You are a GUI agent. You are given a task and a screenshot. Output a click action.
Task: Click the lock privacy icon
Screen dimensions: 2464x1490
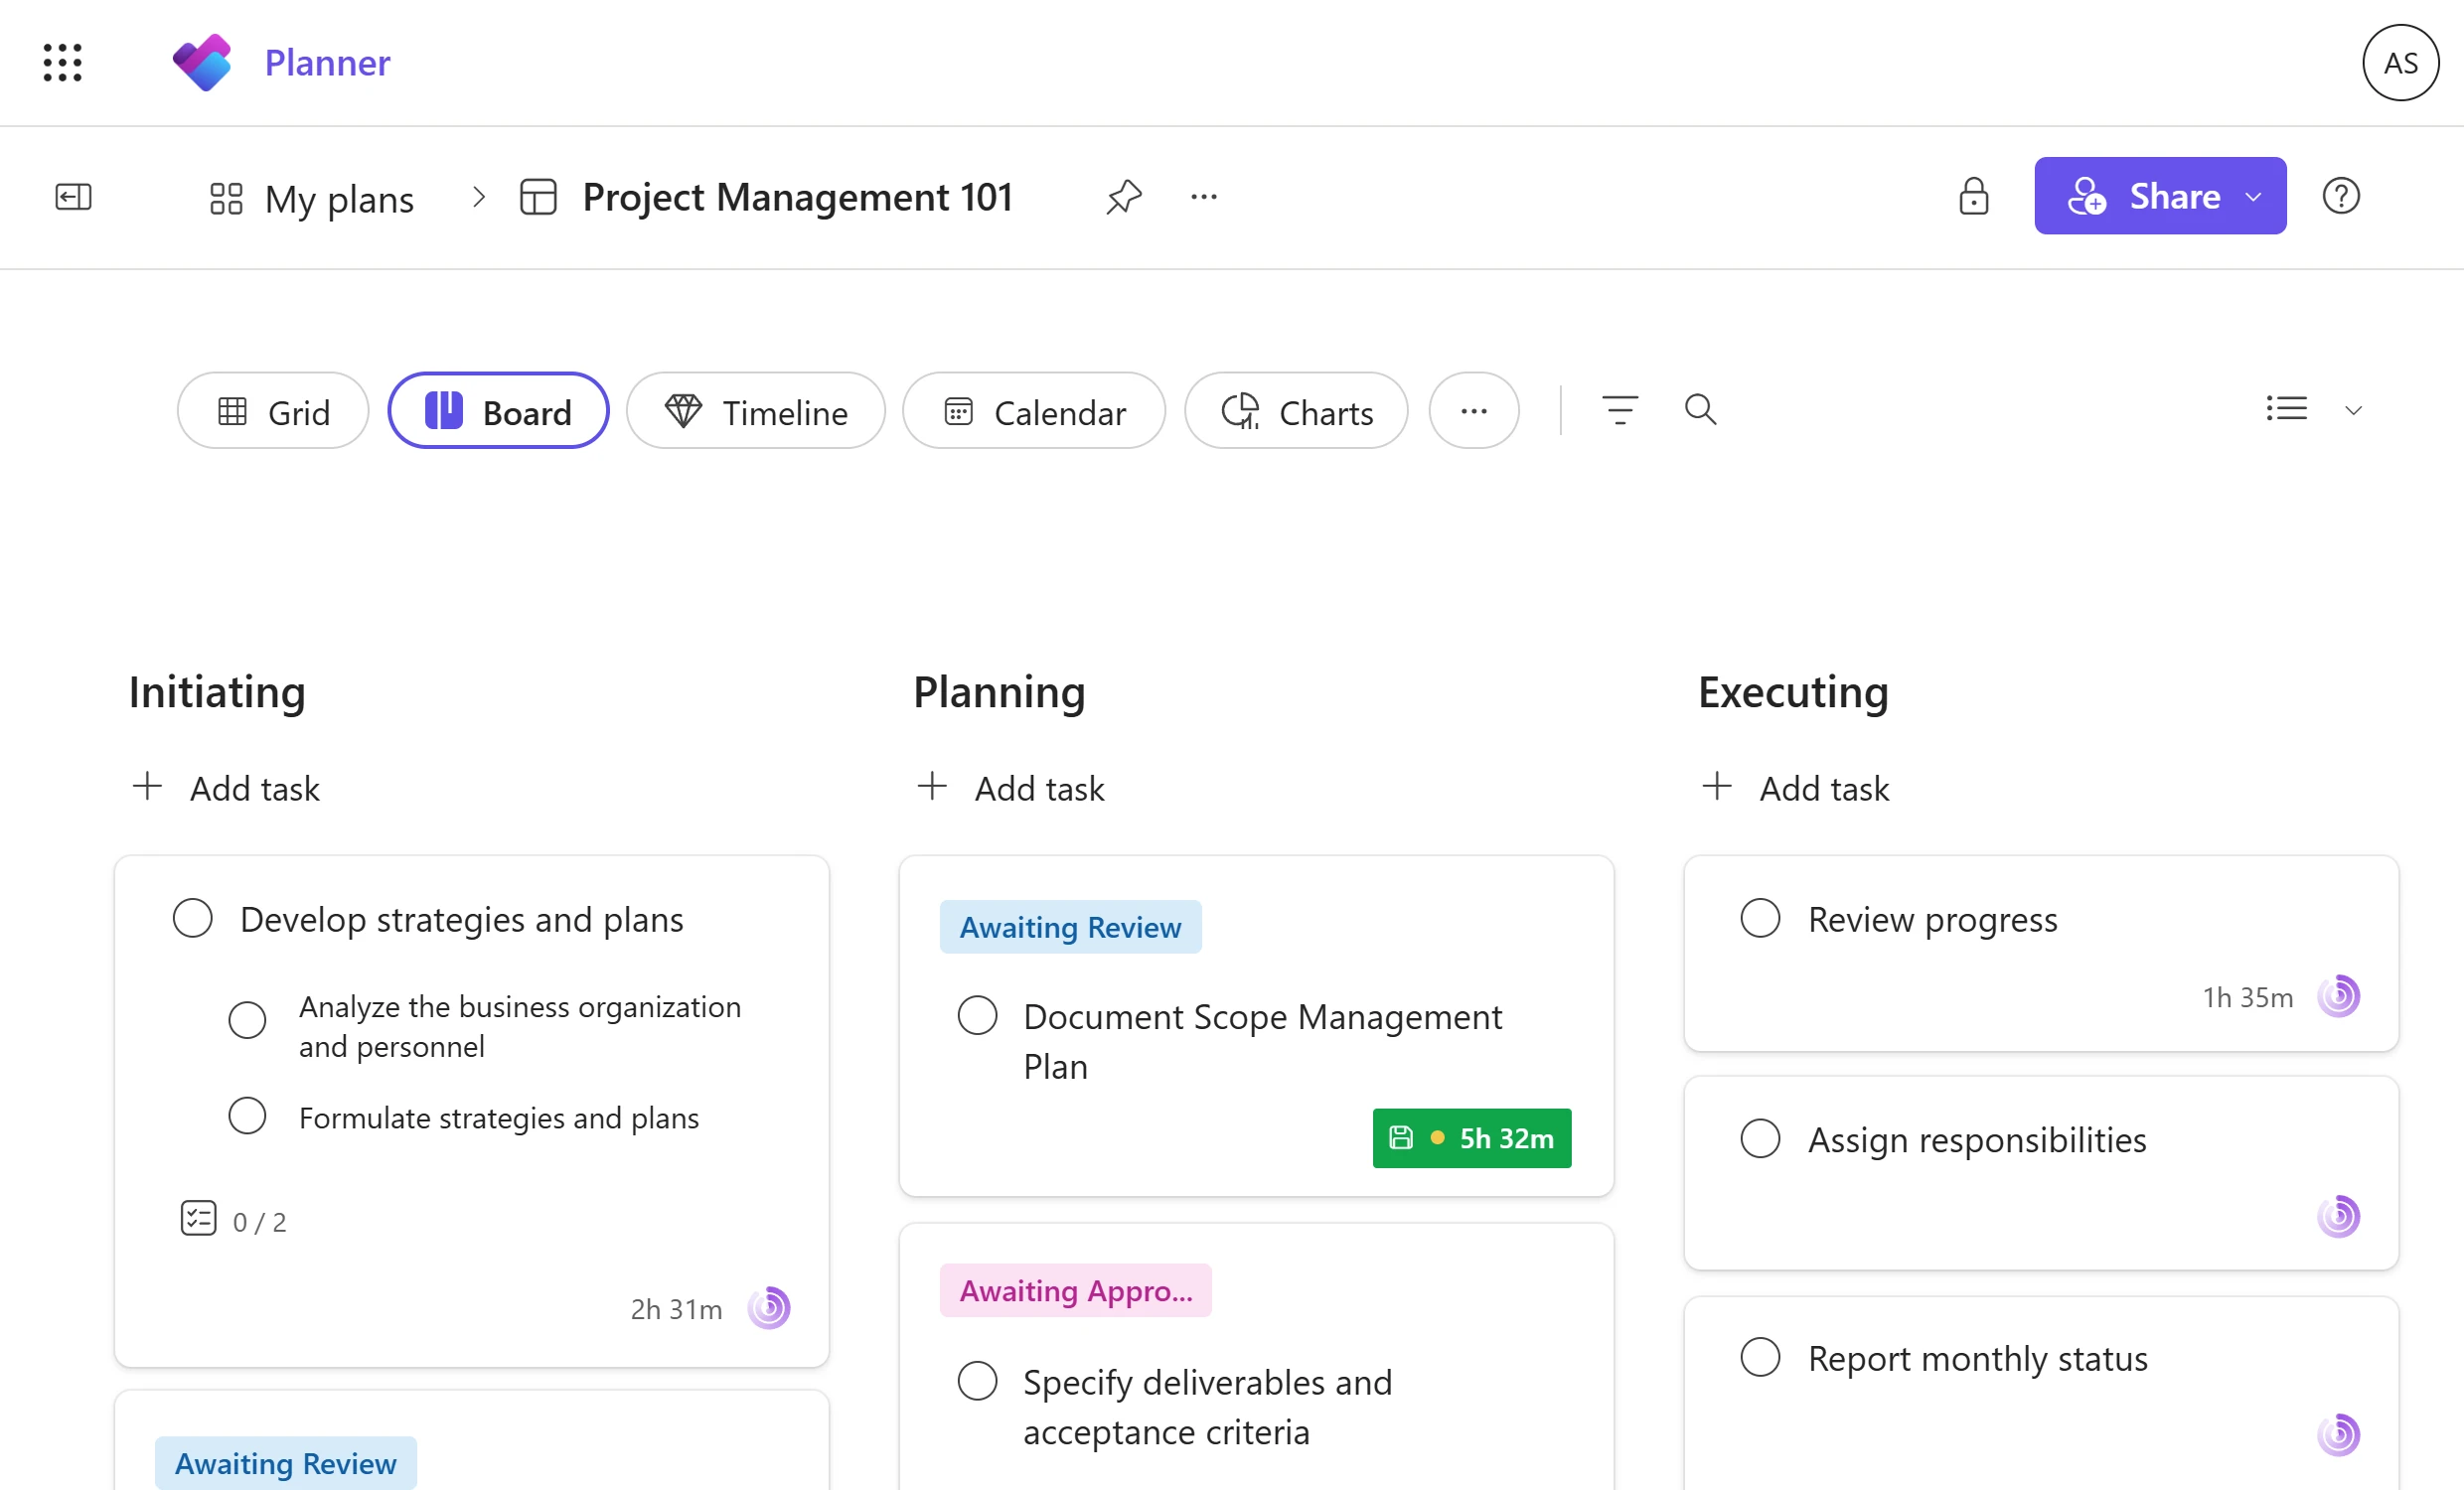click(x=1973, y=196)
